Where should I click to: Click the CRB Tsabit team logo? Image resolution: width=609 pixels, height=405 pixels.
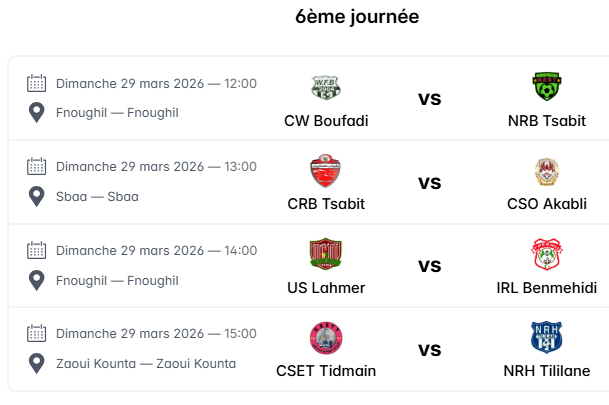tap(326, 171)
